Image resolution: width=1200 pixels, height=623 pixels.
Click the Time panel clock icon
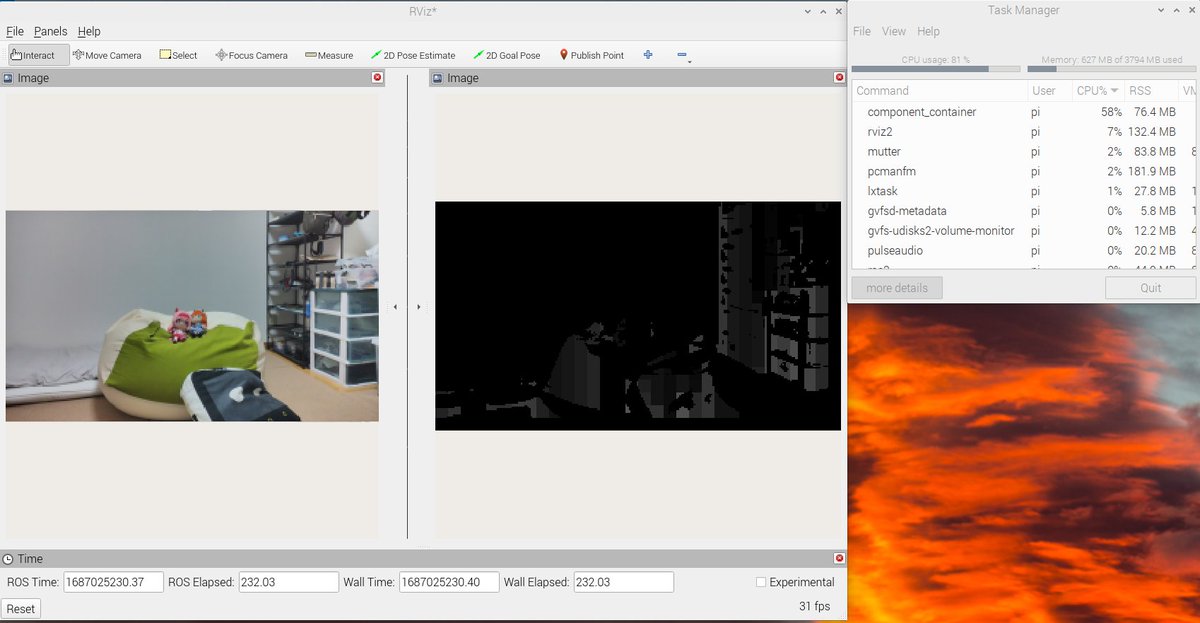click(8, 558)
